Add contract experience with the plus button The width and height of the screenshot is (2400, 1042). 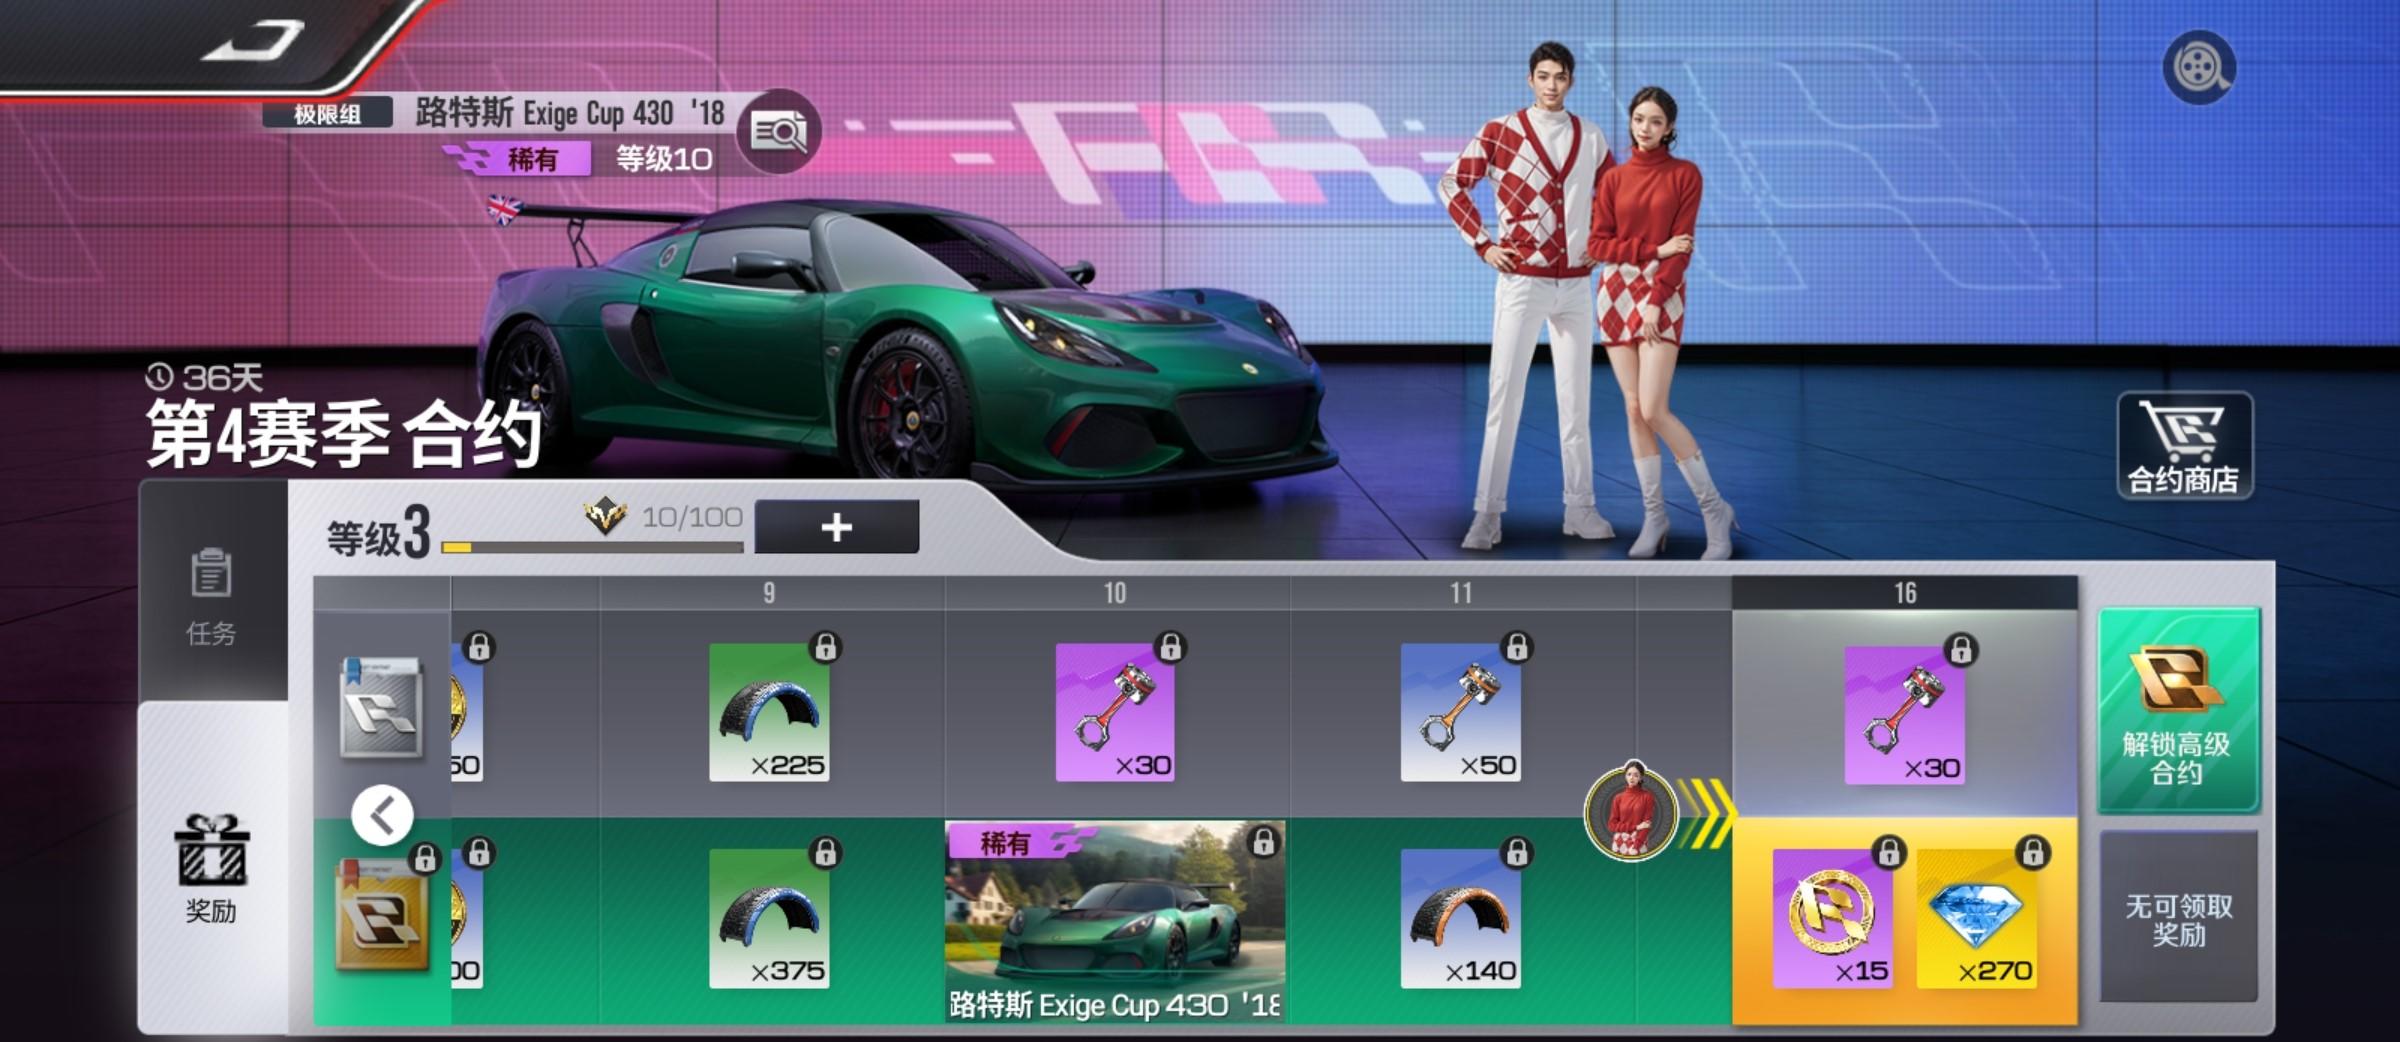(836, 527)
